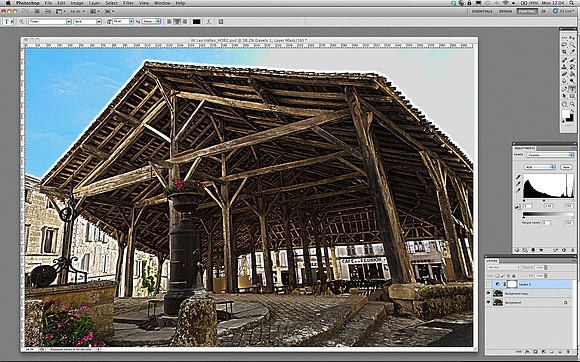Toggle lock position in Layers

(x=508, y=276)
